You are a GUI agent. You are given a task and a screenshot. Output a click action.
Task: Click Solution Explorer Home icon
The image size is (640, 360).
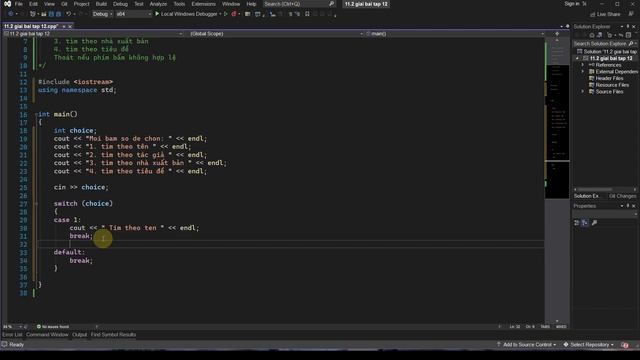tap(592, 36)
